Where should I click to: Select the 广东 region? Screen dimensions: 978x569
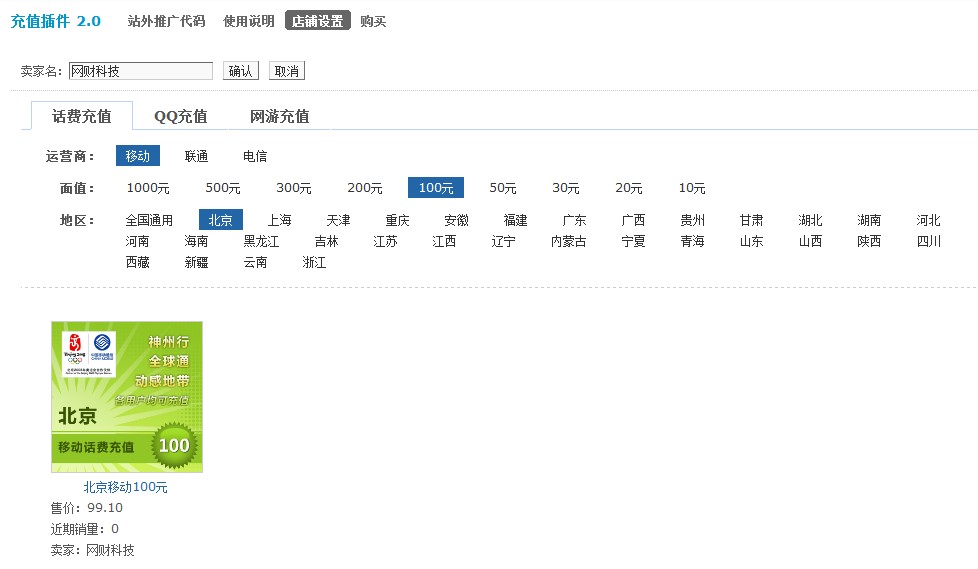574,220
